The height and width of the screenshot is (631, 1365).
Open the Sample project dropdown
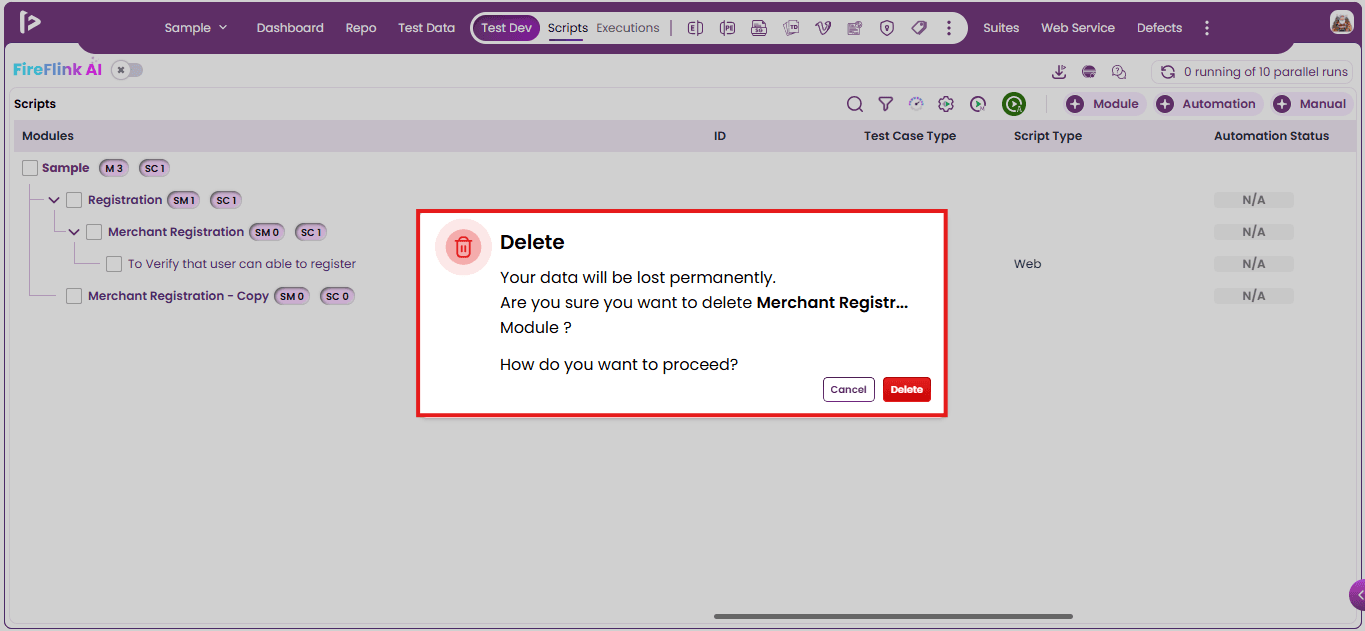point(196,28)
